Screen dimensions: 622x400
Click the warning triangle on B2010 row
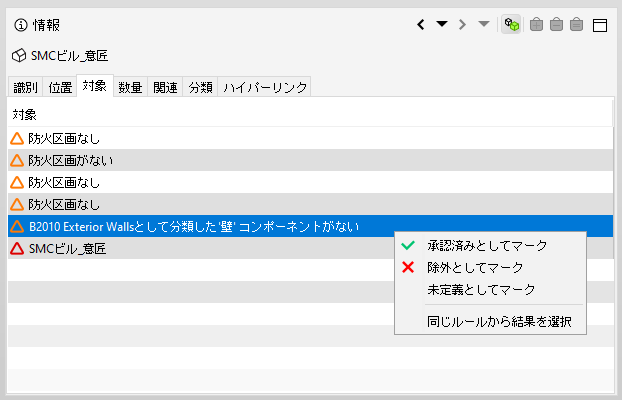(17, 226)
